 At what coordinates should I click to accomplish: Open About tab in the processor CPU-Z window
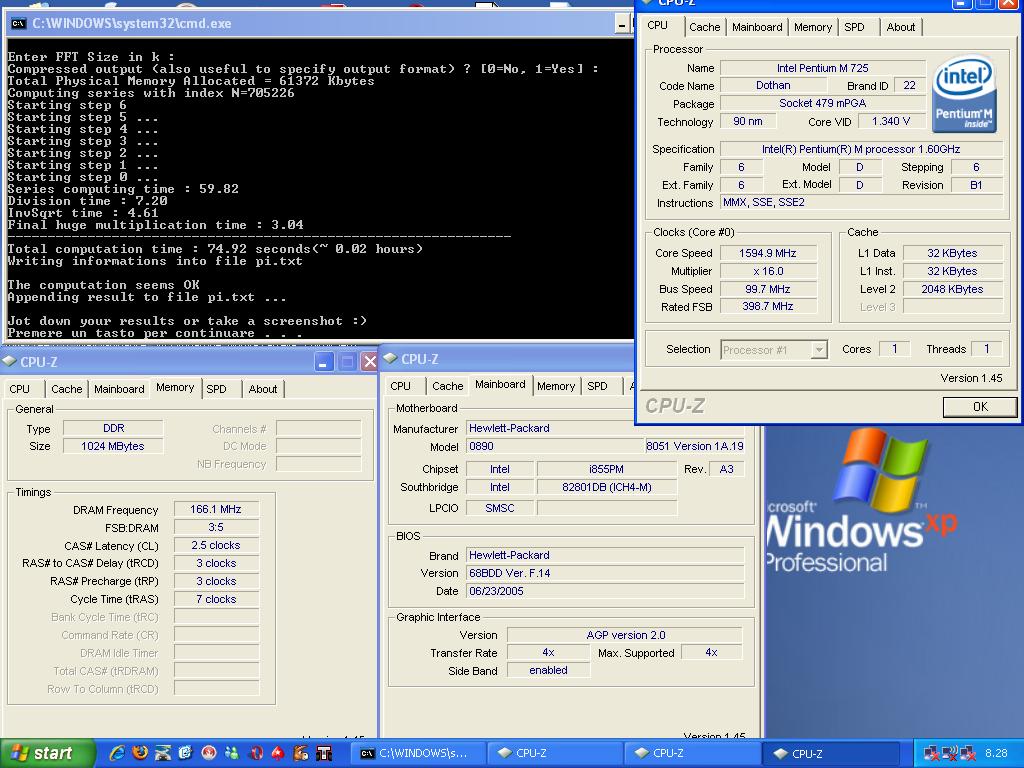pos(901,27)
